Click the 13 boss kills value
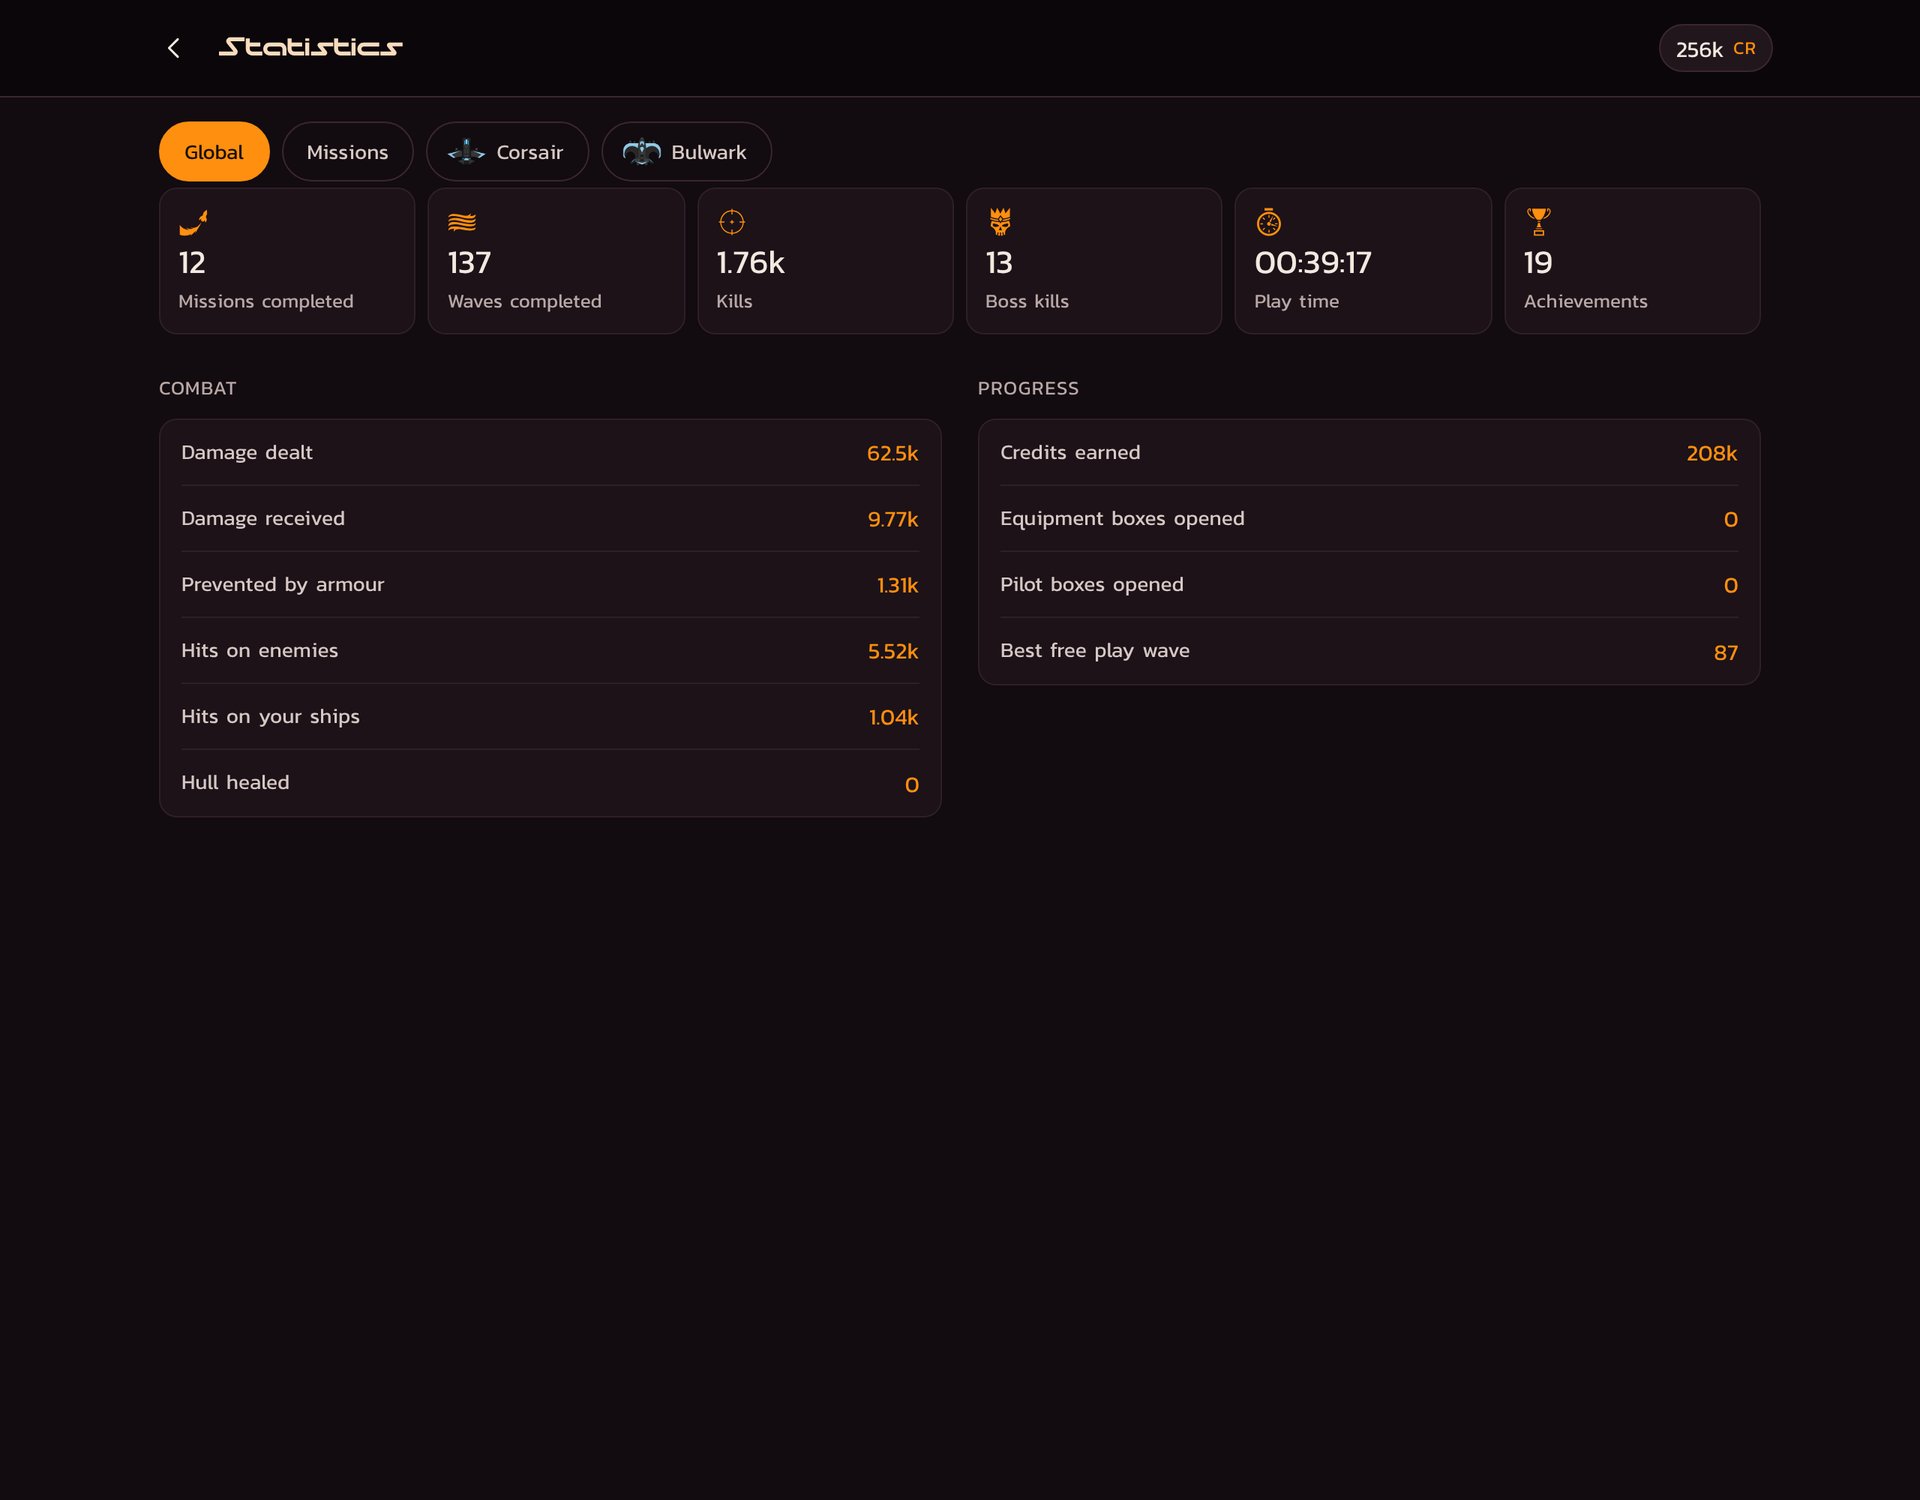This screenshot has width=1920, height=1500. (x=999, y=263)
